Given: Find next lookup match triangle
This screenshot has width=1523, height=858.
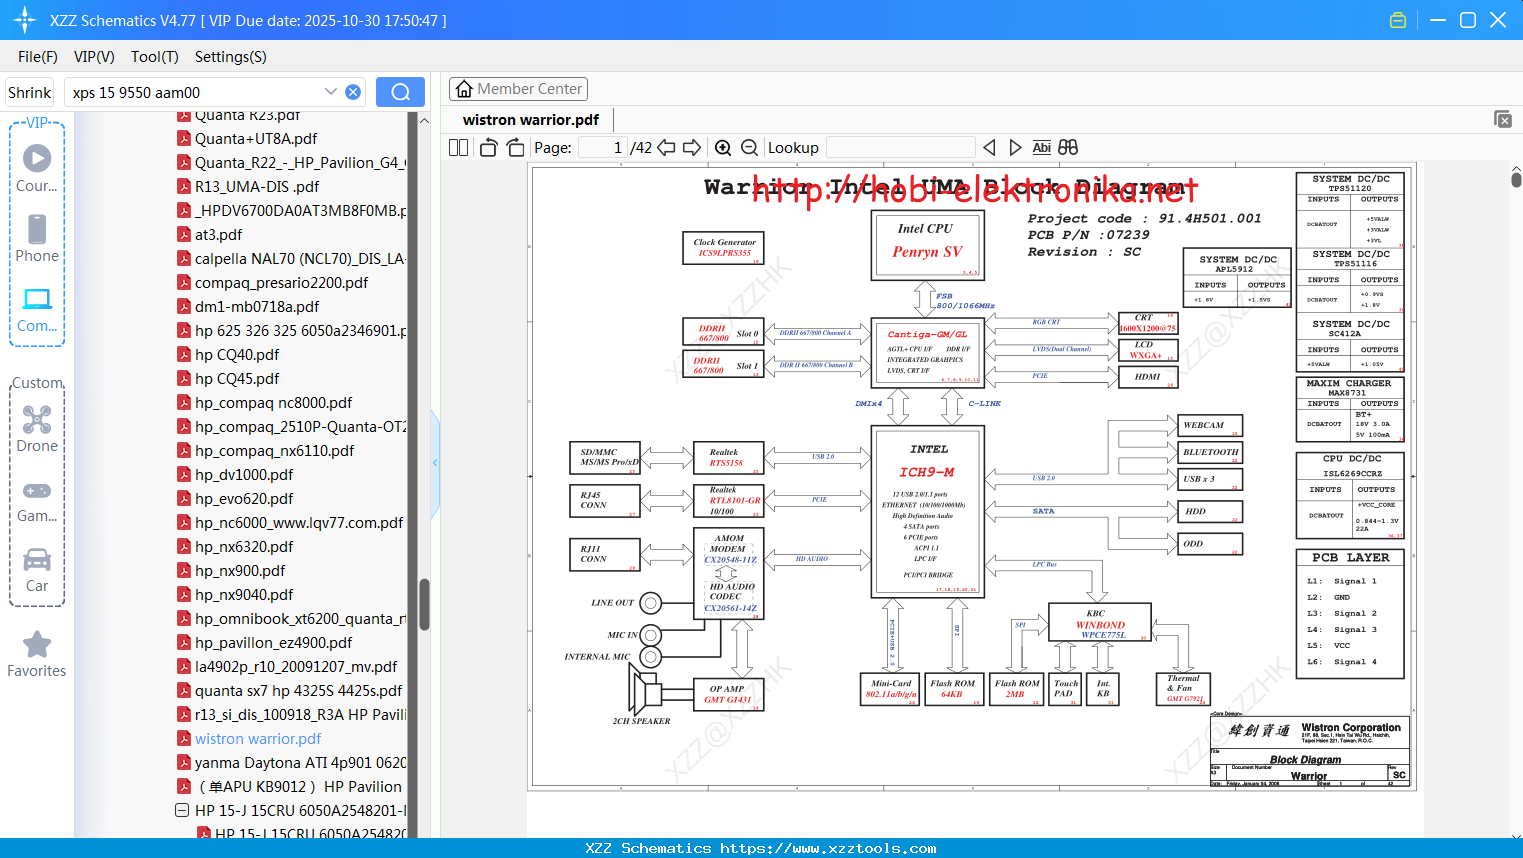Looking at the screenshot, I should pos(1015,148).
